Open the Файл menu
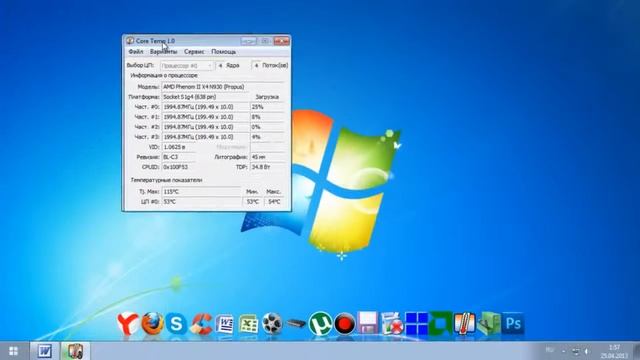Image resolution: width=640 pixels, height=360 pixels. [x=136, y=52]
